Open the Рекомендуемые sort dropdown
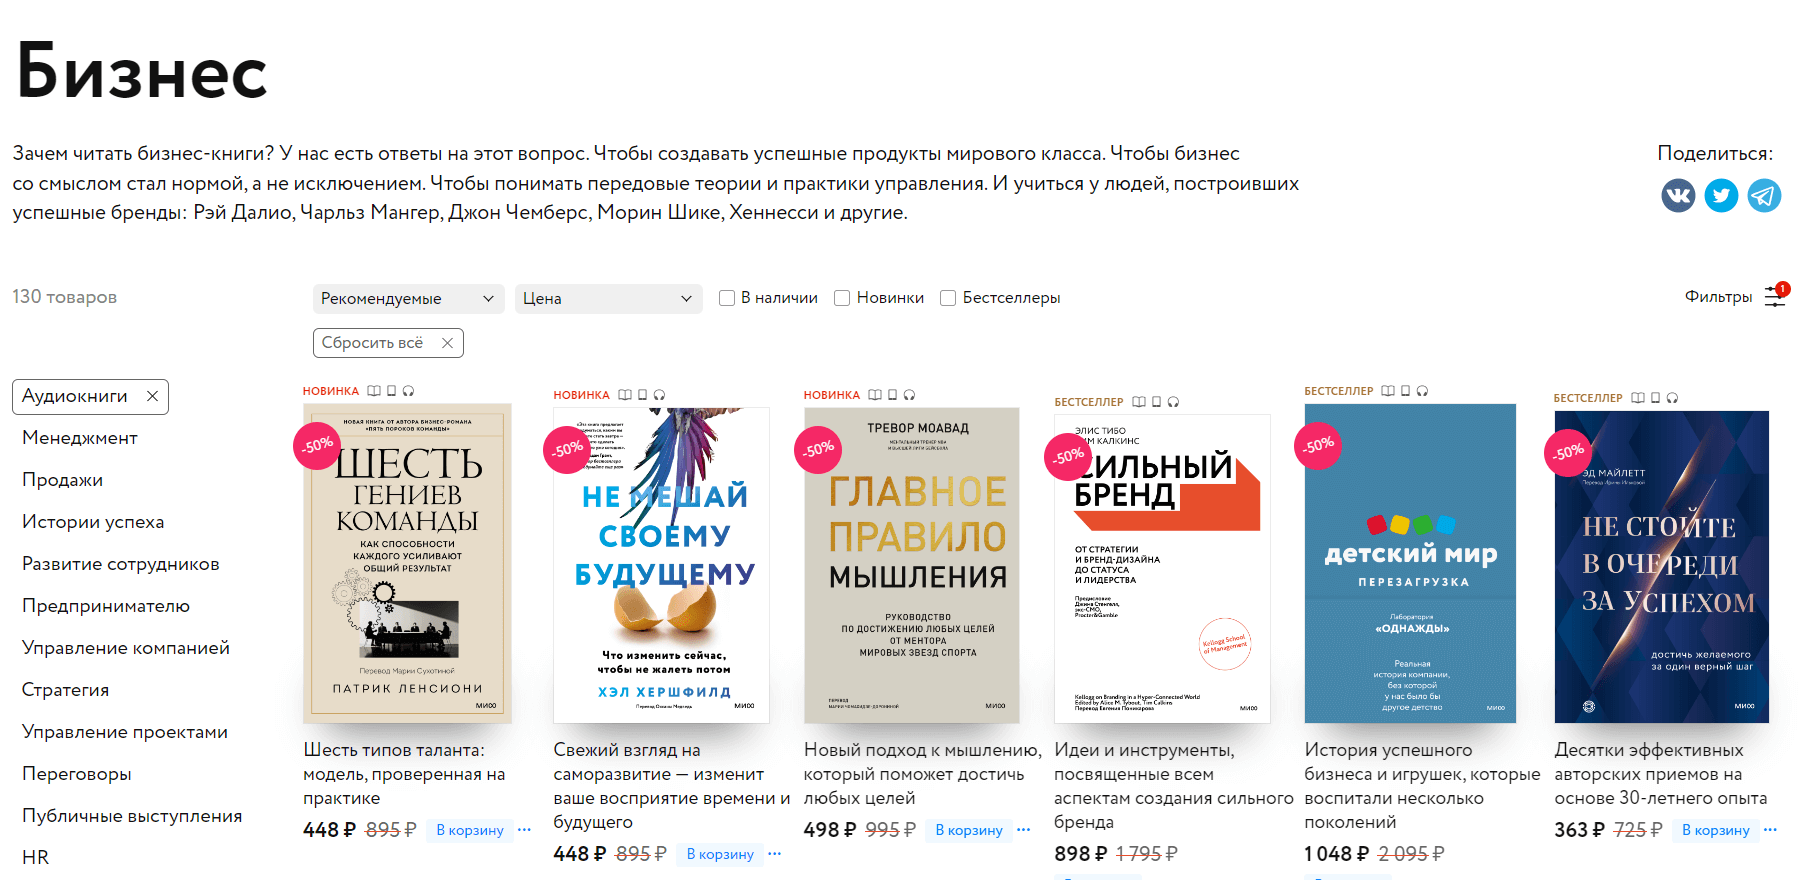The height and width of the screenshot is (880, 1798). [x=408, y=299]
